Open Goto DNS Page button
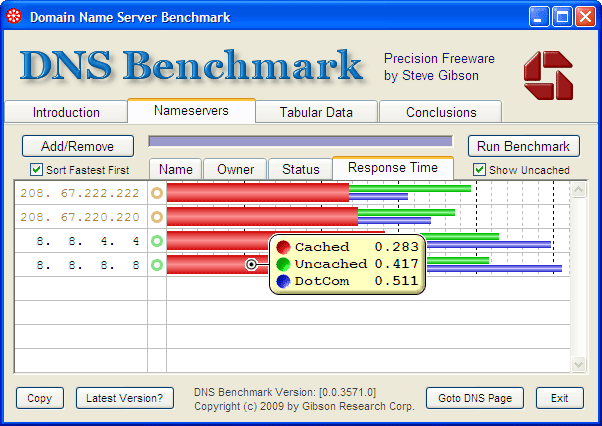 pos(475,398)
